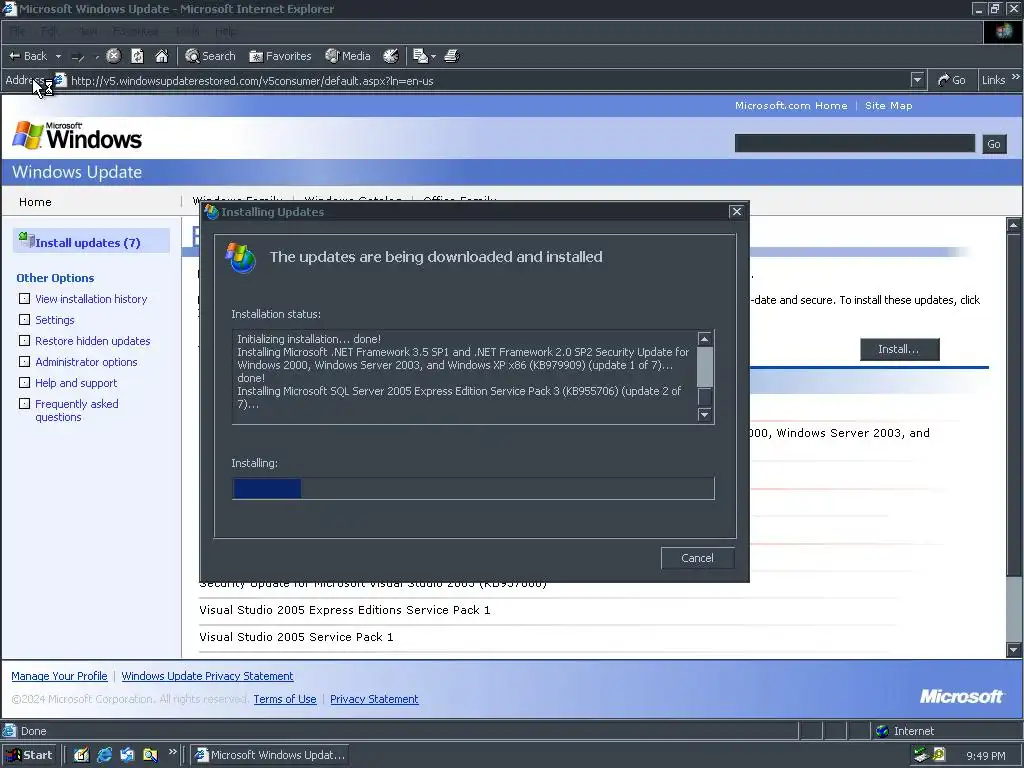Click Microsoft Windows Update taskbar button
This screenshot has width=1024, height=768.
pyautogui.click(x=269, y=755)
